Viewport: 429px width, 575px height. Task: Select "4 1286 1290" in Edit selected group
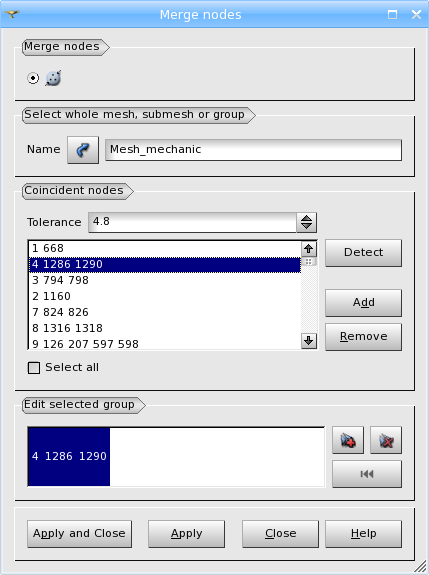[x=69, y=456]
